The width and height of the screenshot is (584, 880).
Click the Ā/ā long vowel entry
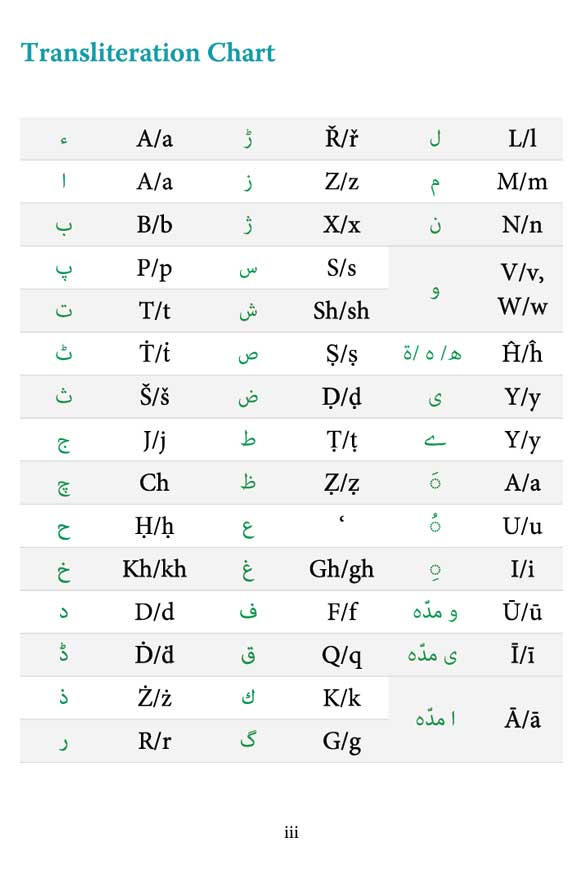pos(522,719)
